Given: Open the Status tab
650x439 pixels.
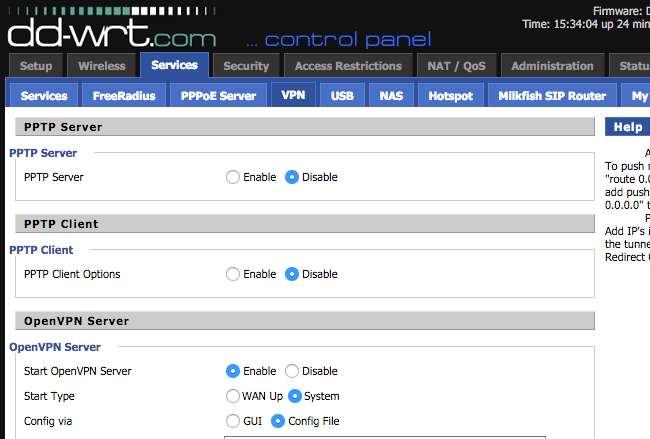Looking at the screenshot, I should tap(630, 65).
